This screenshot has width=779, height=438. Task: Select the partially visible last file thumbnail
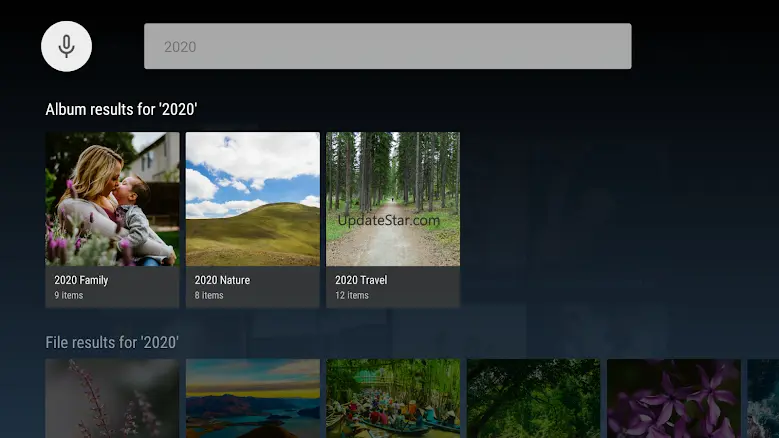point(763,398)
